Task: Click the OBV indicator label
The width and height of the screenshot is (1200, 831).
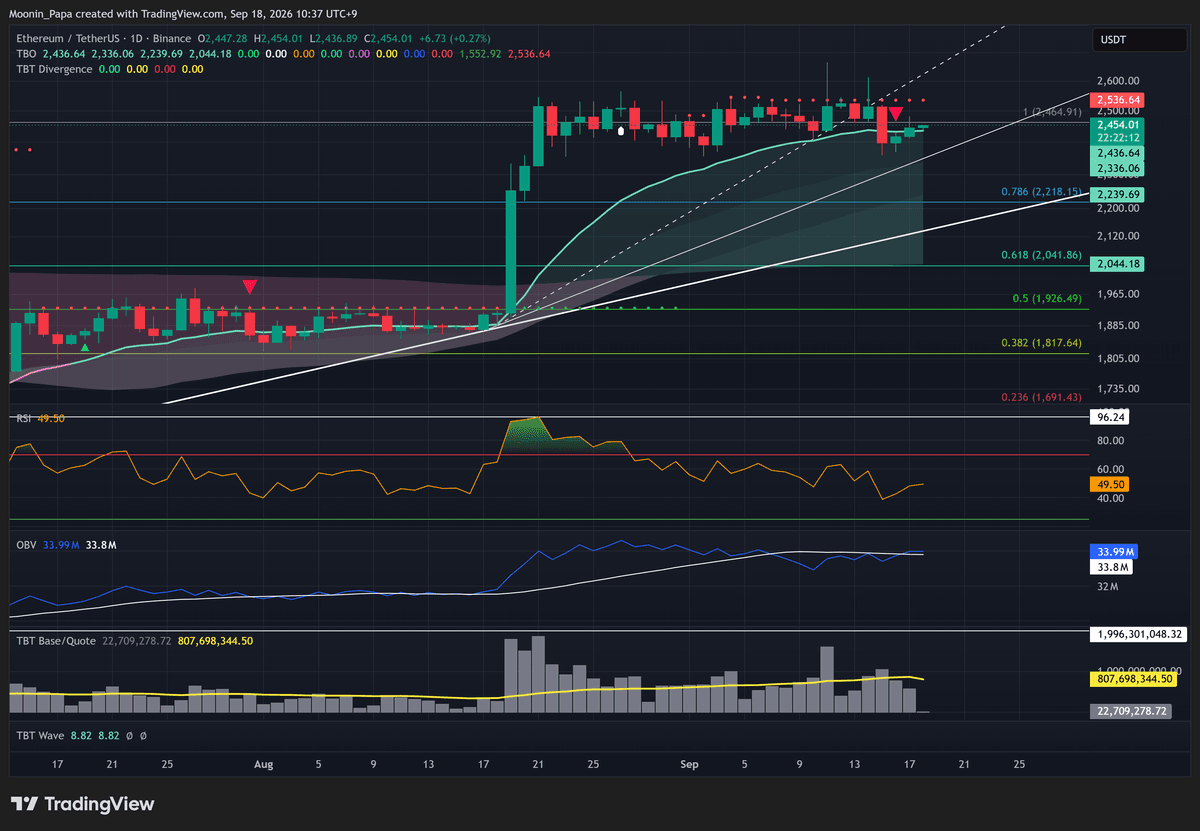Action: 26,545
